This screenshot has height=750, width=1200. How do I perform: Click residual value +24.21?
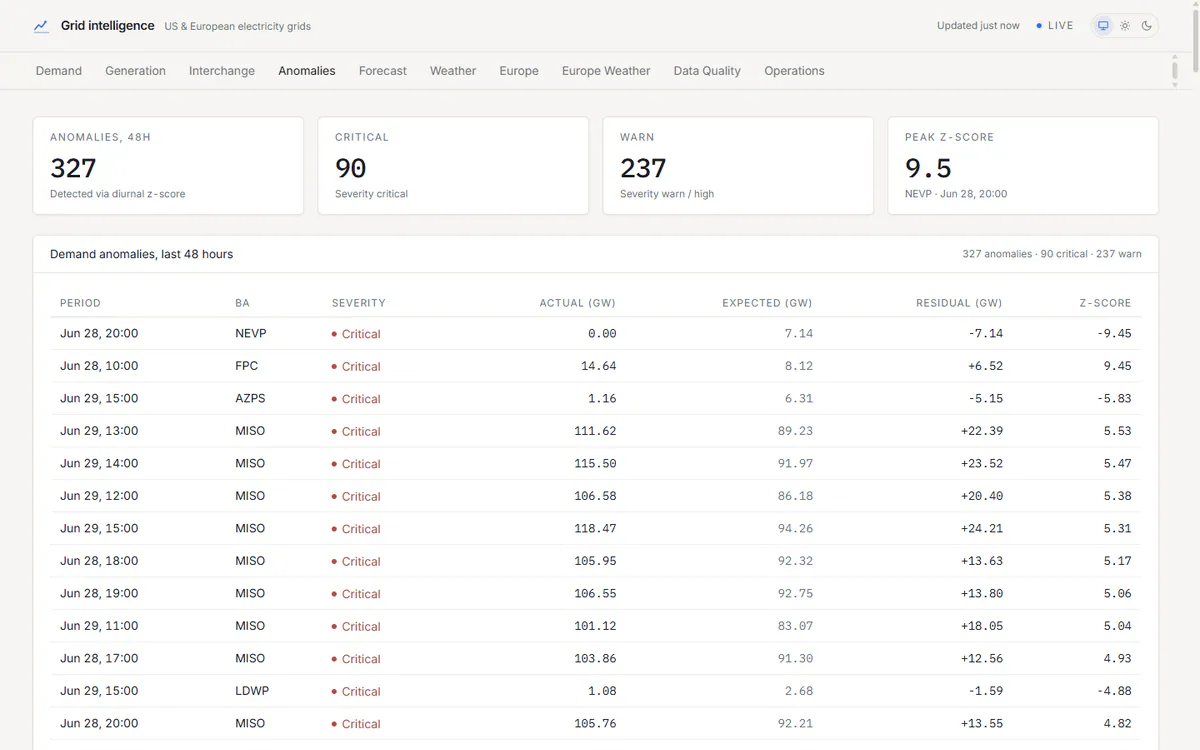point(982,529)
